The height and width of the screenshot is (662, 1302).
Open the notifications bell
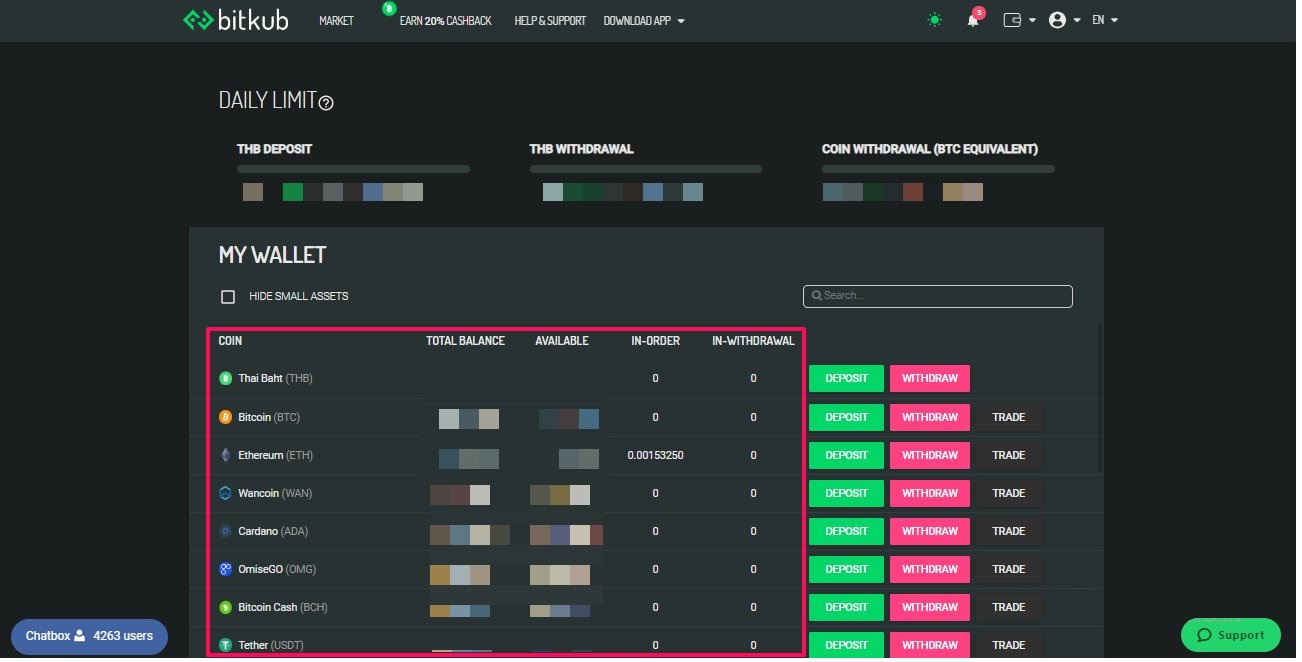[971, 19]
